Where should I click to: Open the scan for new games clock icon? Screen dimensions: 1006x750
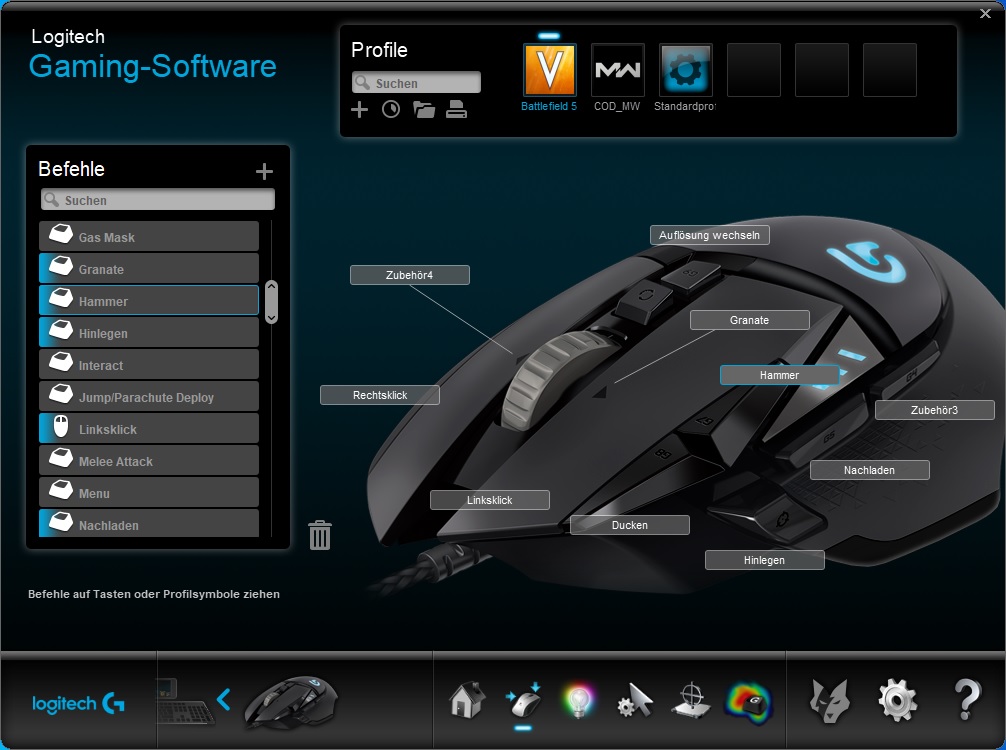point(391,110)
